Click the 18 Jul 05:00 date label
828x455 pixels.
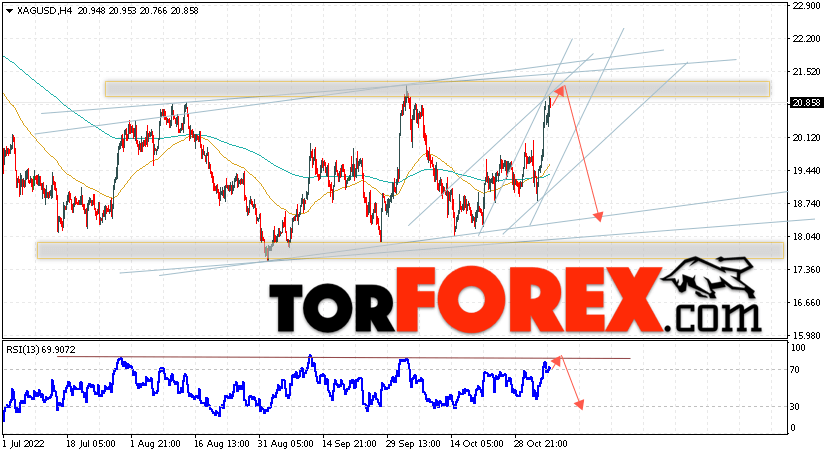89,443
